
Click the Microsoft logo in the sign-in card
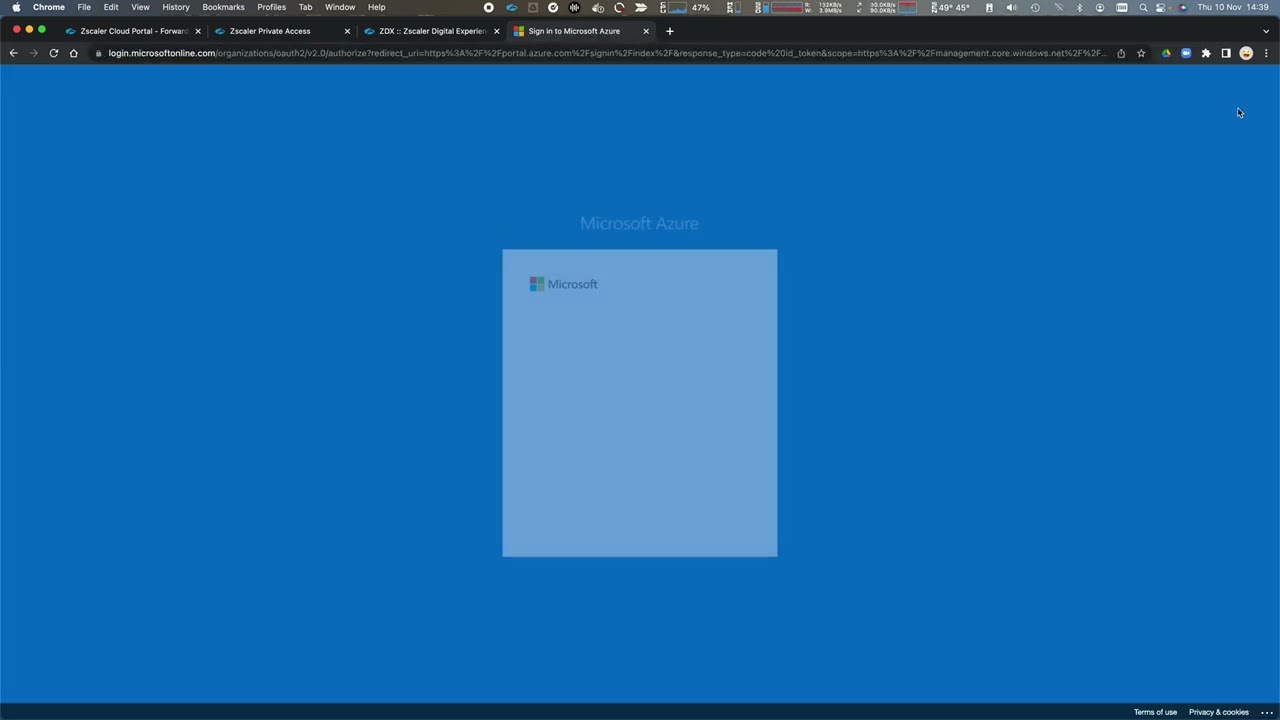pyautogui.click(x=564, y=284)
